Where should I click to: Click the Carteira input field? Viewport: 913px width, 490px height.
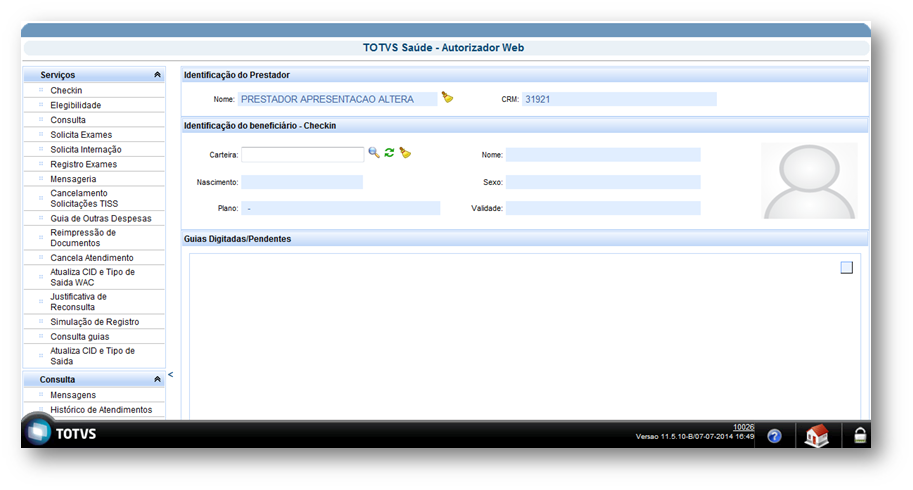point(303,154)
